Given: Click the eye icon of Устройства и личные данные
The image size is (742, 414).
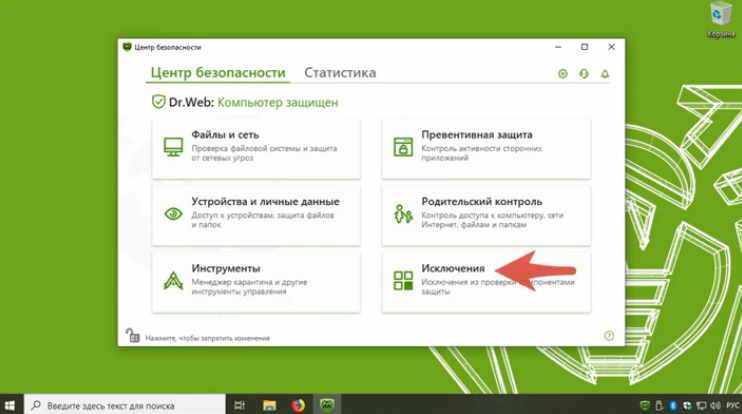Looking at the screenshot, I should pyautogui.click(x=173, y=214).
